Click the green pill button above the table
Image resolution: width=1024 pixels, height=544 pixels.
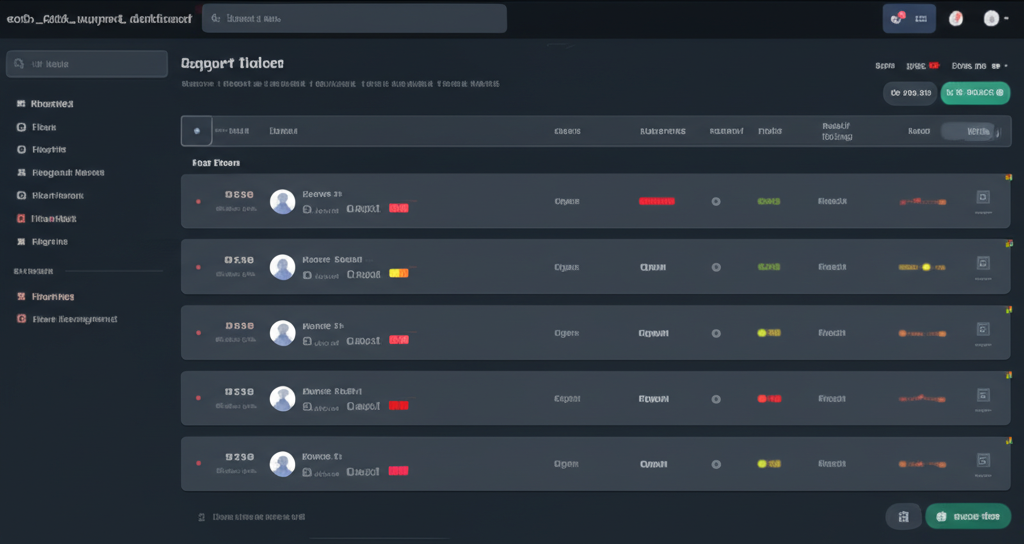975,93
